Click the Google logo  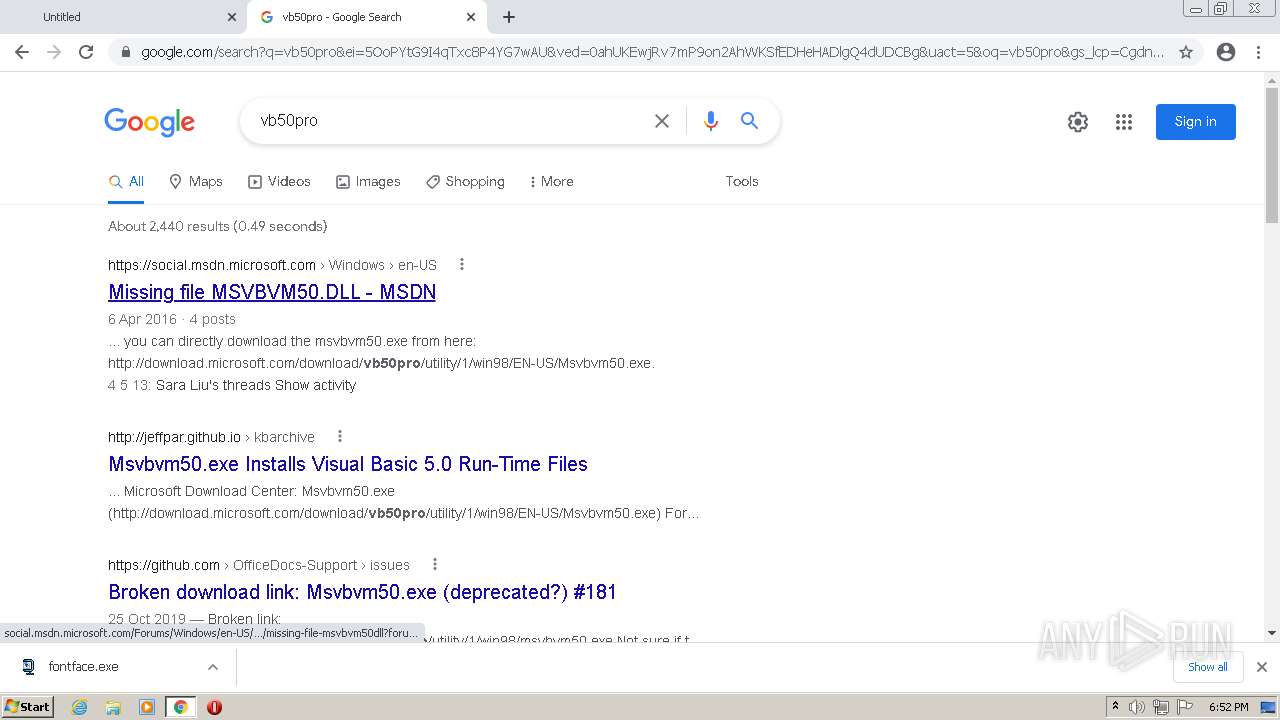coord(149,122)
